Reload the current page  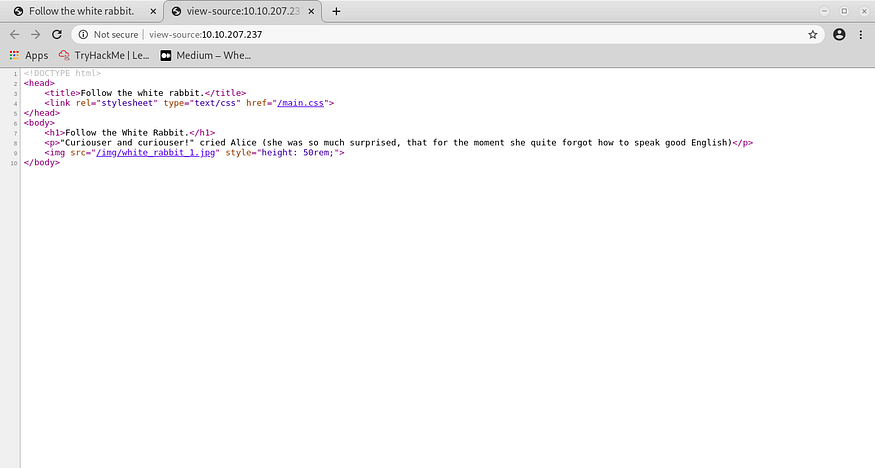point(57,35)
